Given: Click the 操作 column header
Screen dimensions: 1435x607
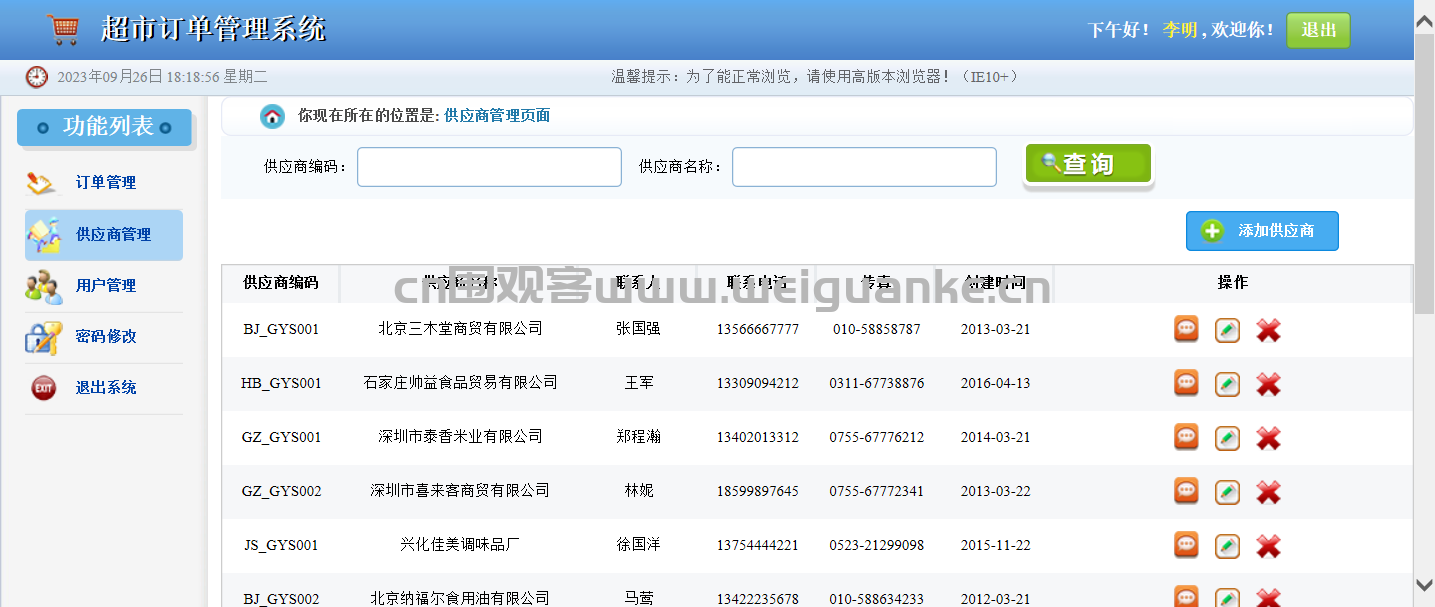Looking at the screenshot, I should 1233,283.
